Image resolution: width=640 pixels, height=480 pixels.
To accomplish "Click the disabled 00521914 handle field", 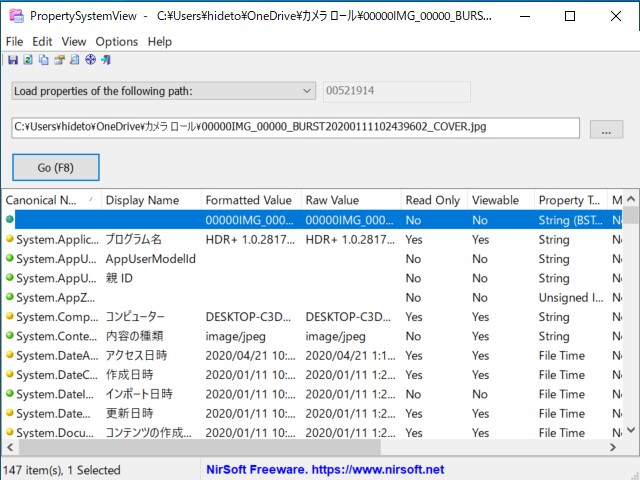I will (397, 91).
